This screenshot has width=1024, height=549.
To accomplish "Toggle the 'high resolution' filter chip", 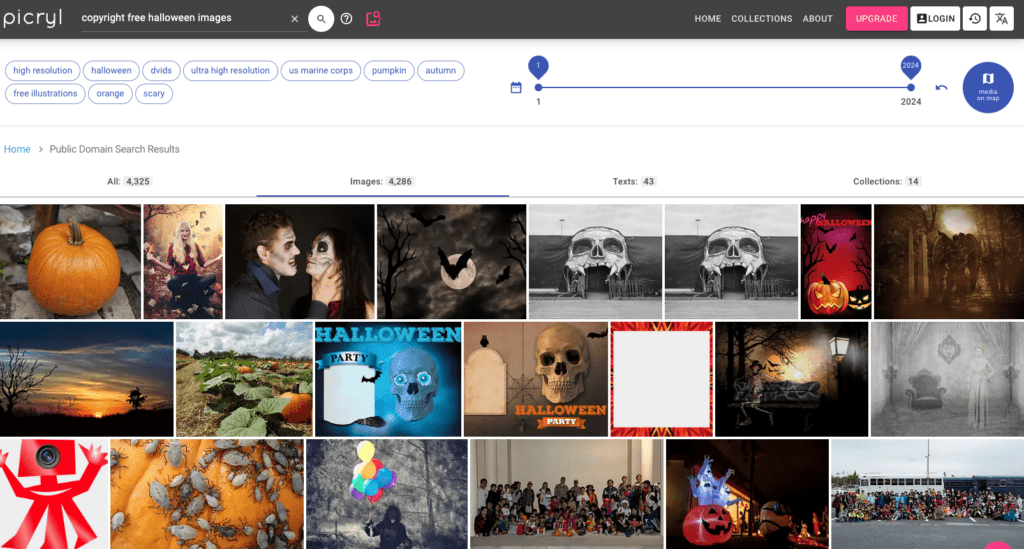I will click(43, 71).
